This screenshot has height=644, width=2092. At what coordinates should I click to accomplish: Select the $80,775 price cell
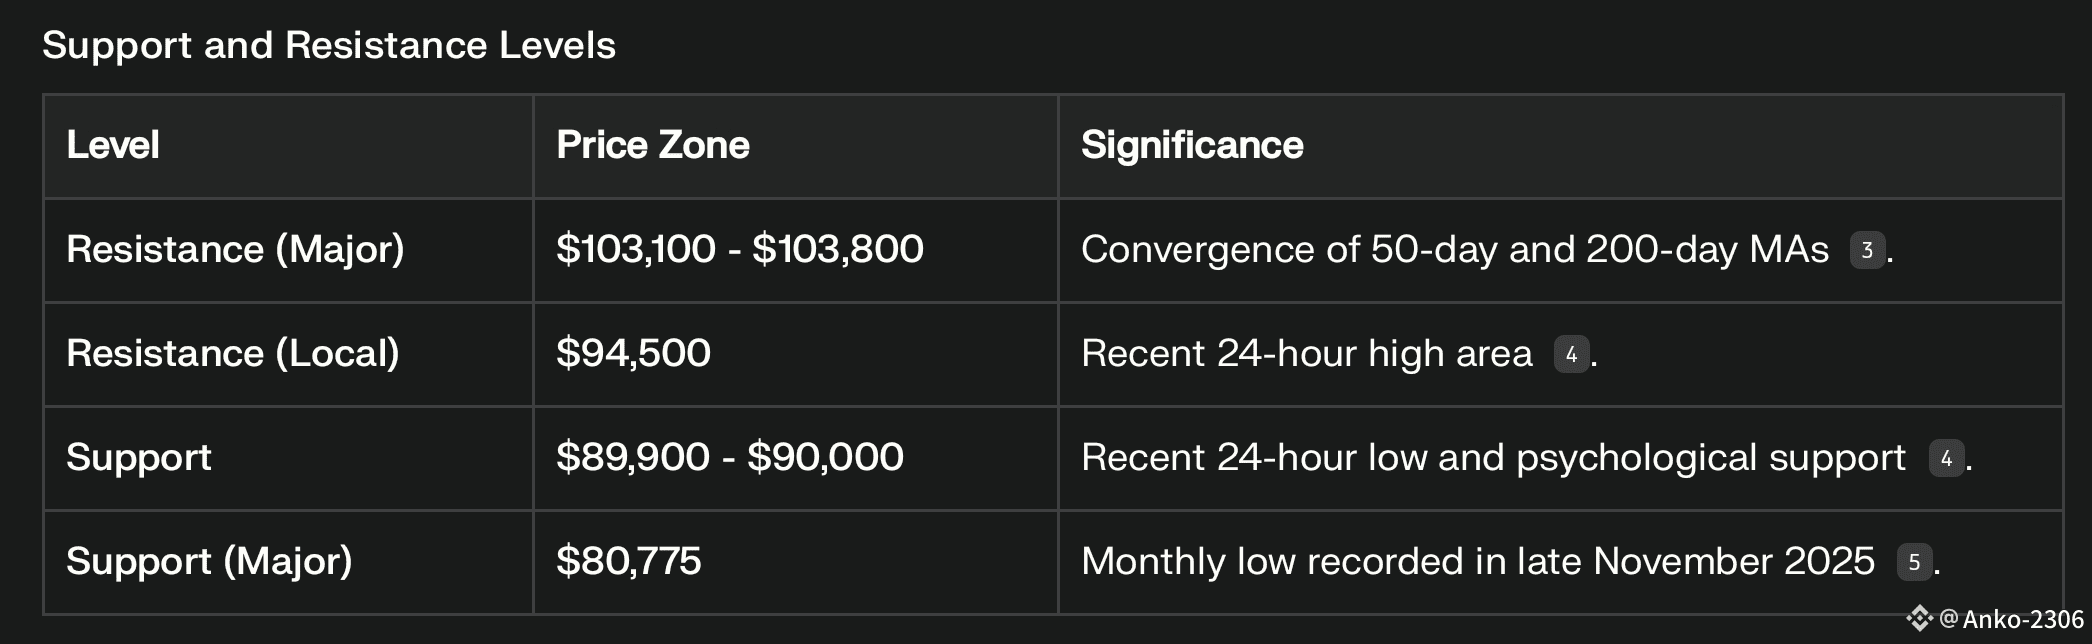(x=628, y=562)
